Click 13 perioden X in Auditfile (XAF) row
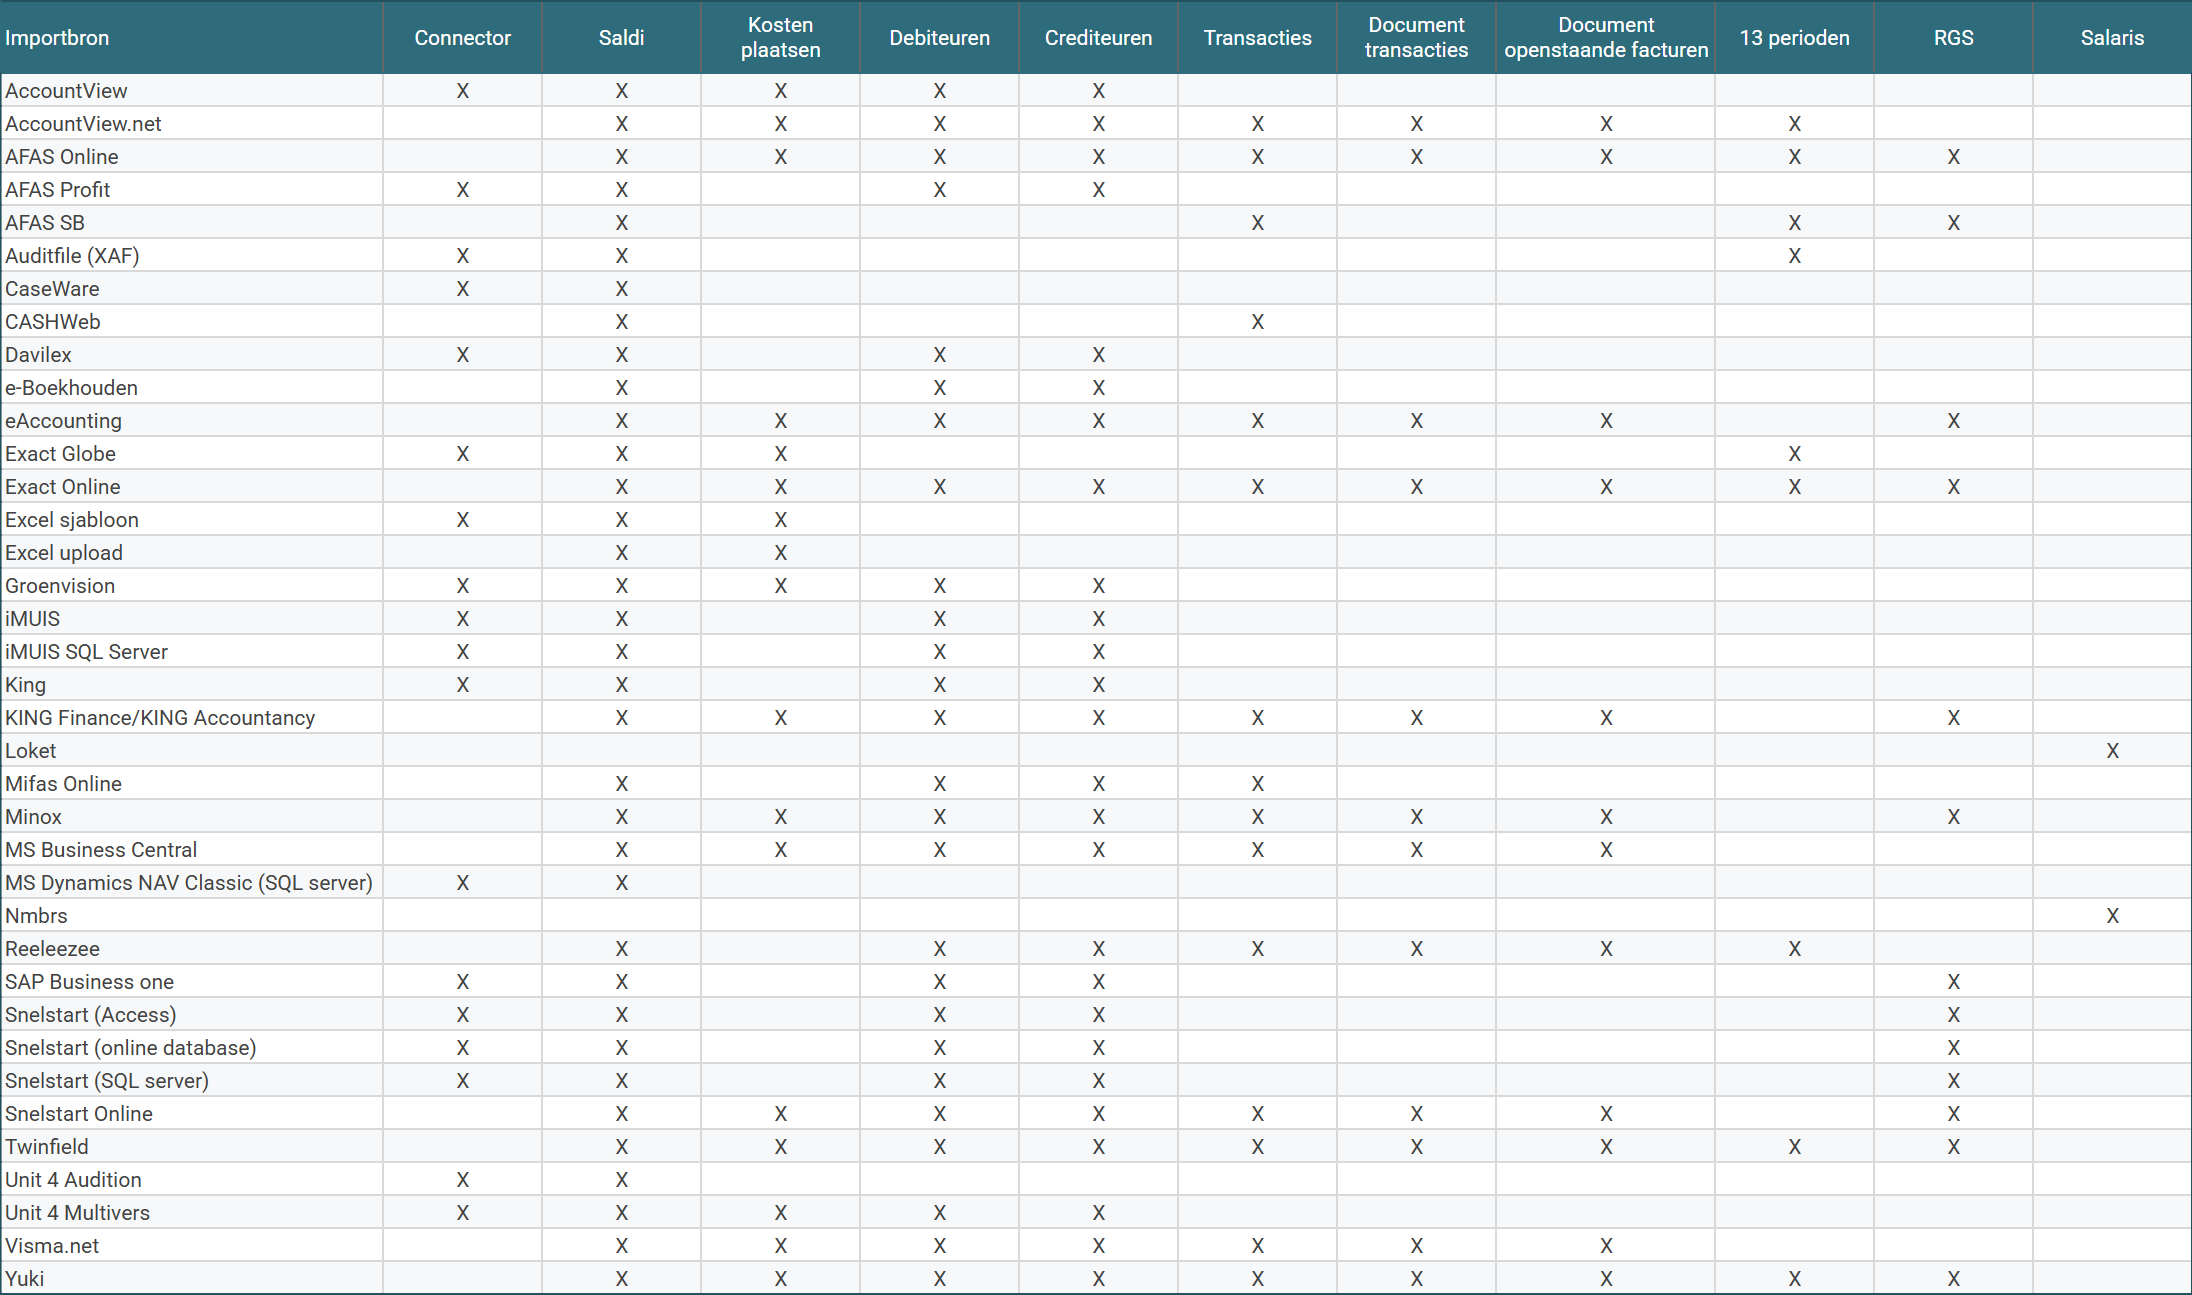Screen dimensions: 2192x1295 [x=1794, y=256]
